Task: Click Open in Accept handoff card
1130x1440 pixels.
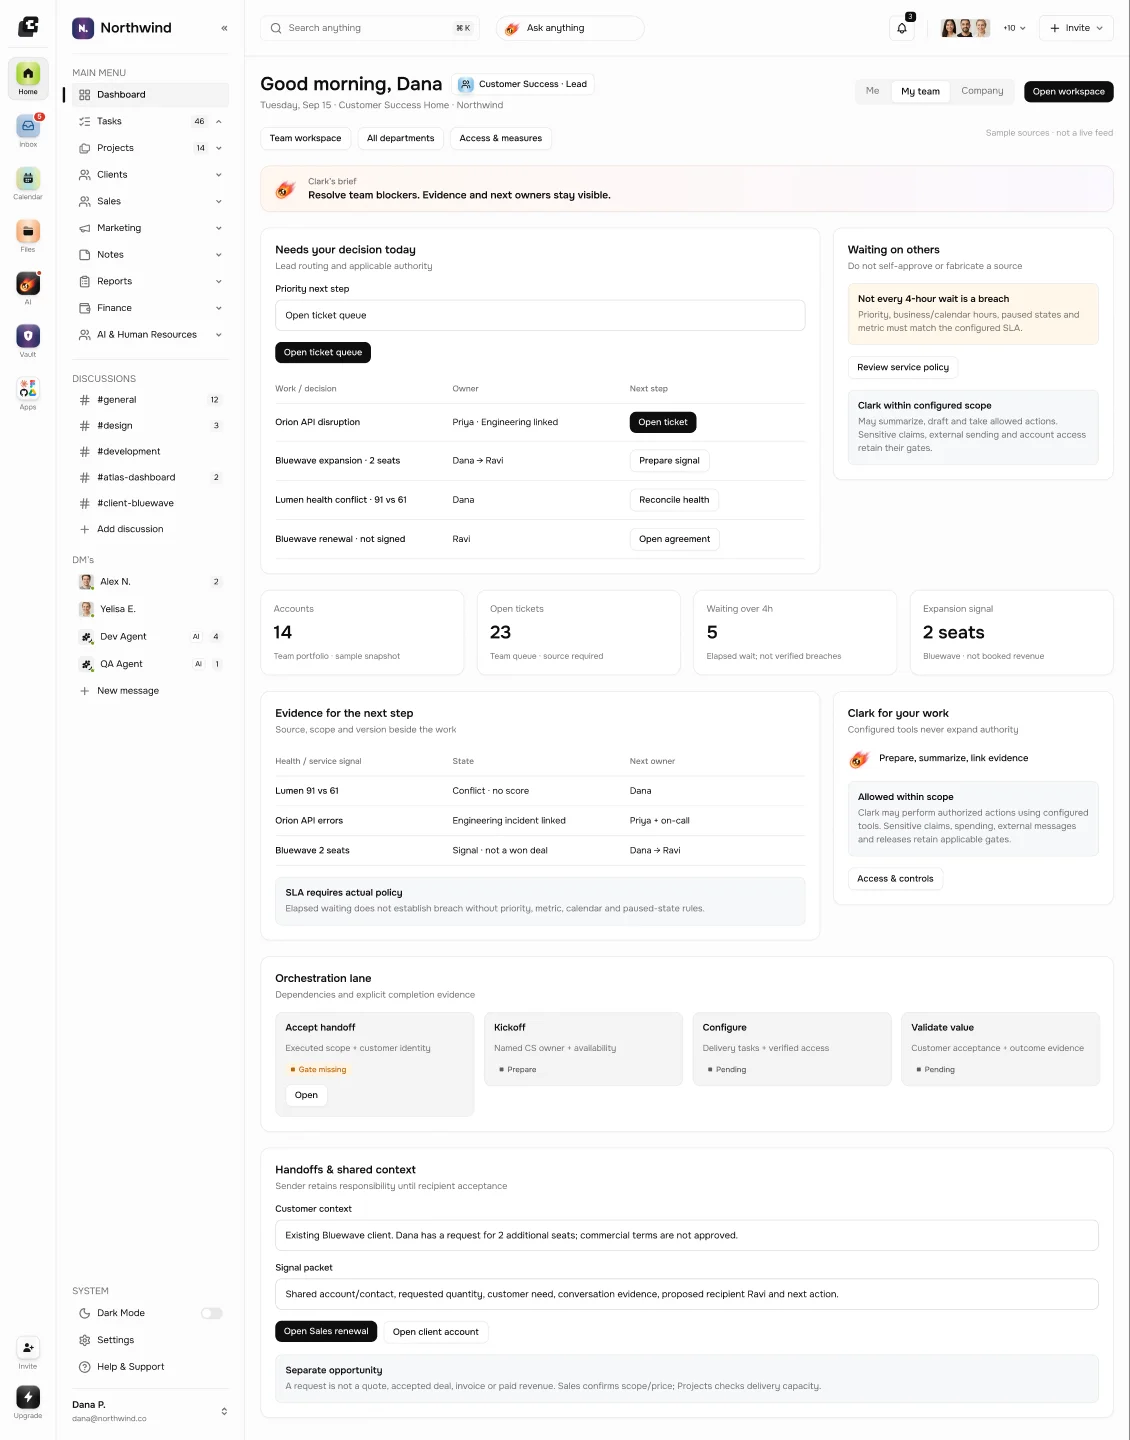Action: tap(306, 1095)
